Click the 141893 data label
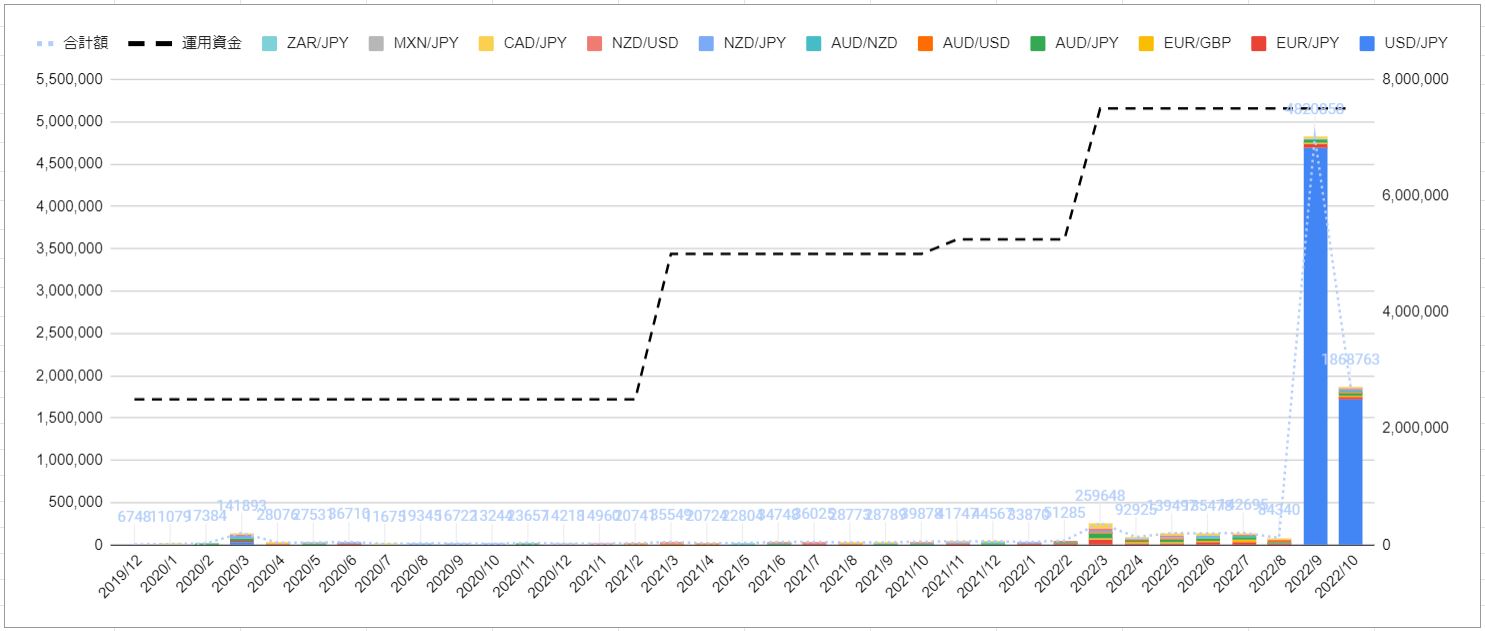The image size is (1485, 631). tap(242, 506)
